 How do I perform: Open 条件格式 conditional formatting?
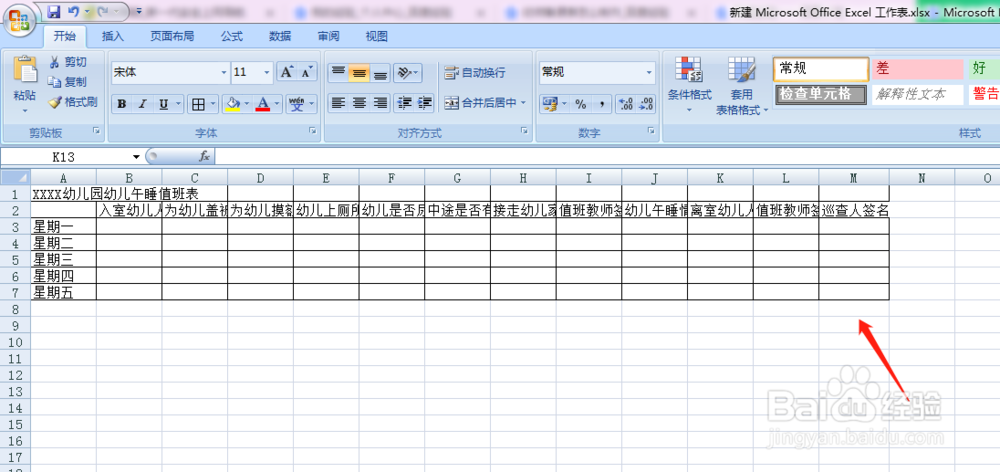click(x=689, y=85)
